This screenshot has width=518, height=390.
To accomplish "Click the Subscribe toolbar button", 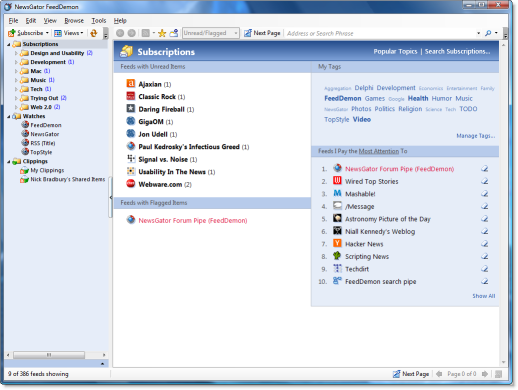I will tap(26, 33).
